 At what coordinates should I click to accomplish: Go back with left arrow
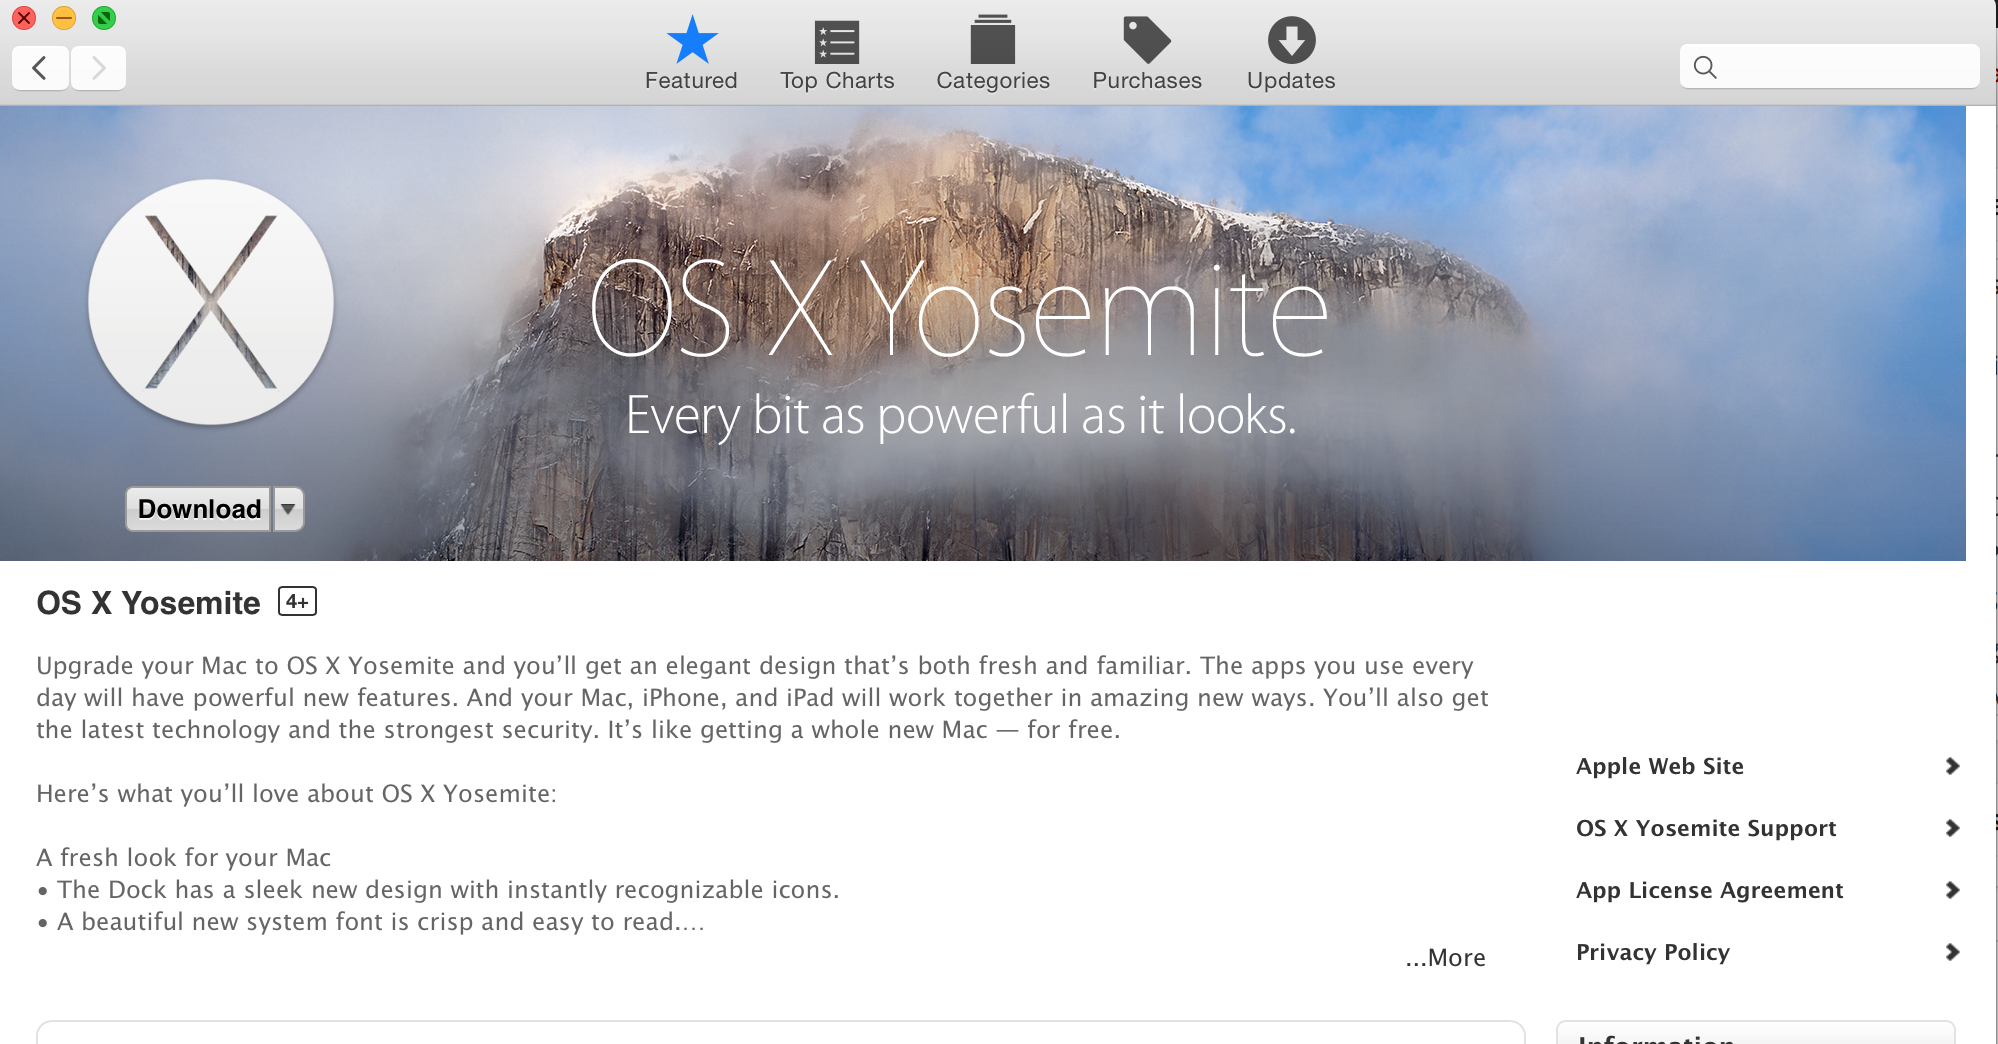coord(40,68)
